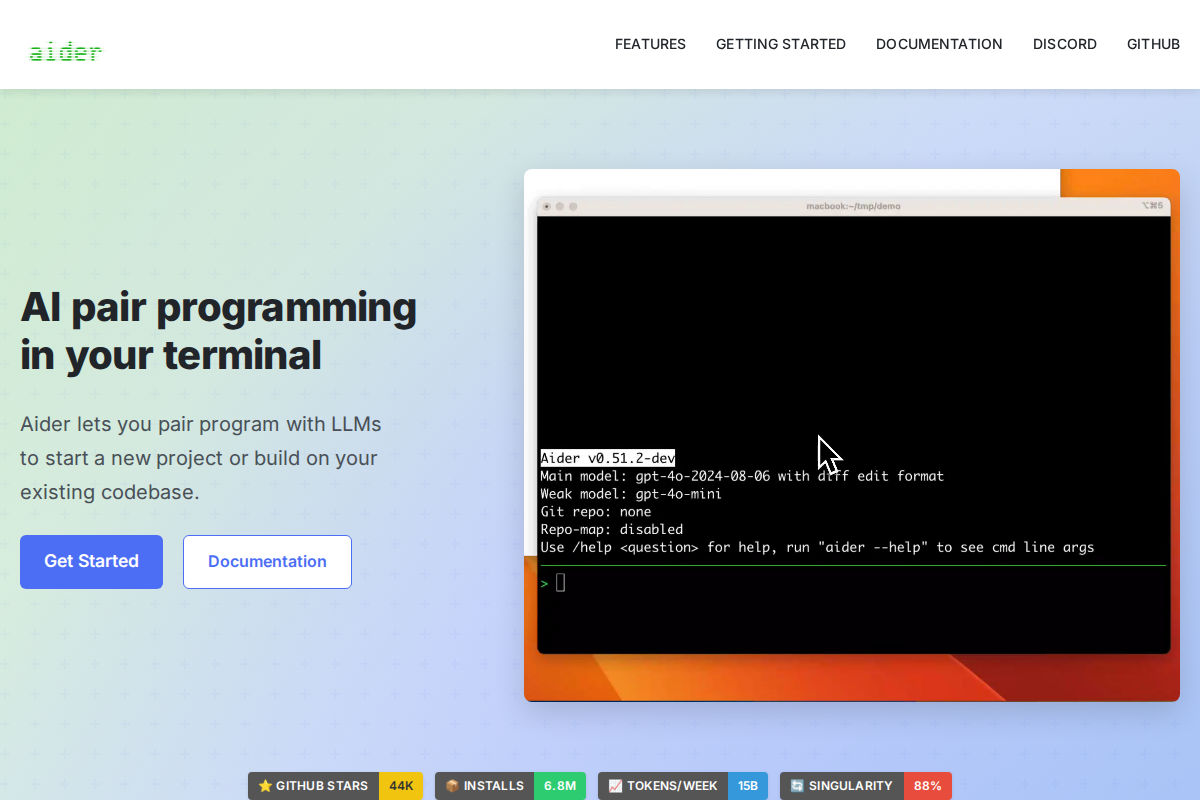
Task: Click the chart icon in Tokens/Week badge
Action: [x=615, y=786]
